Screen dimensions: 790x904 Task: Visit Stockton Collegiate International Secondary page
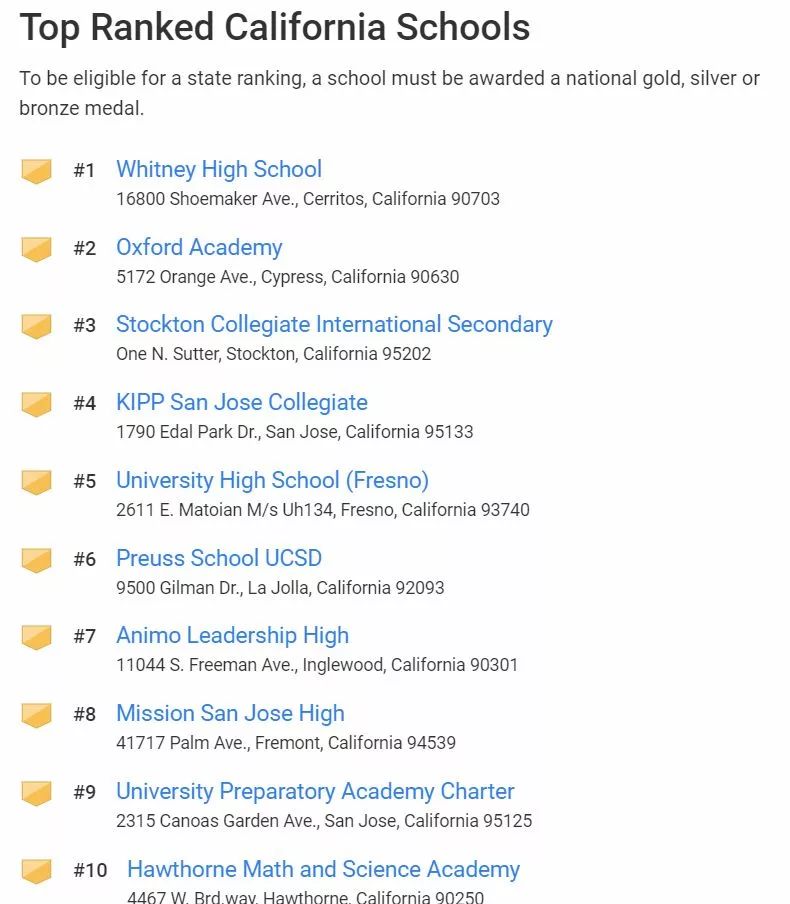334,325
